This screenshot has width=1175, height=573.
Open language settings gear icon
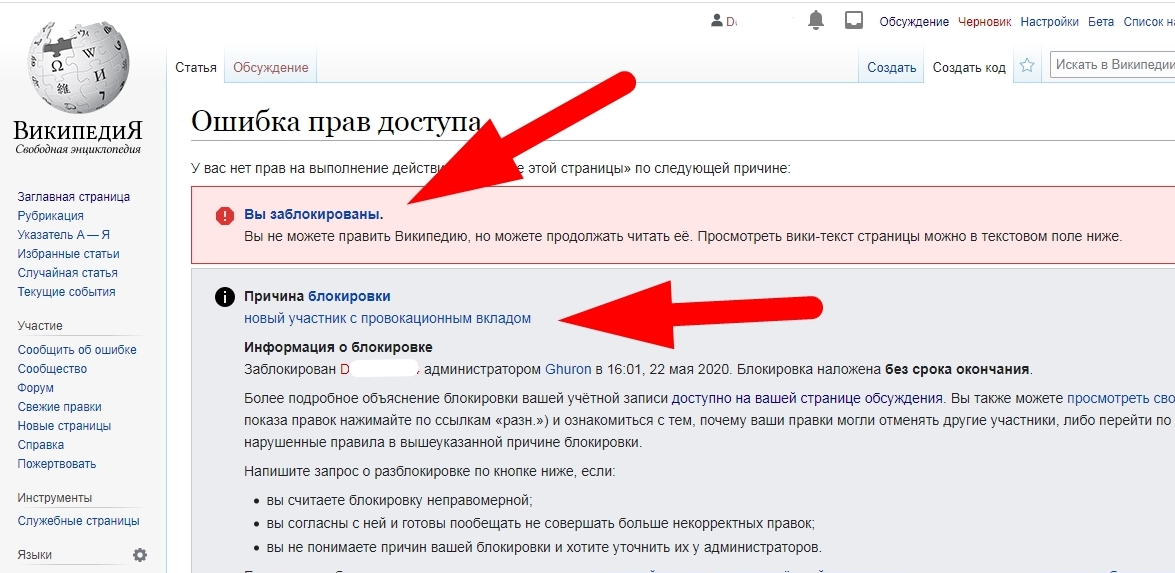[140, 555]
